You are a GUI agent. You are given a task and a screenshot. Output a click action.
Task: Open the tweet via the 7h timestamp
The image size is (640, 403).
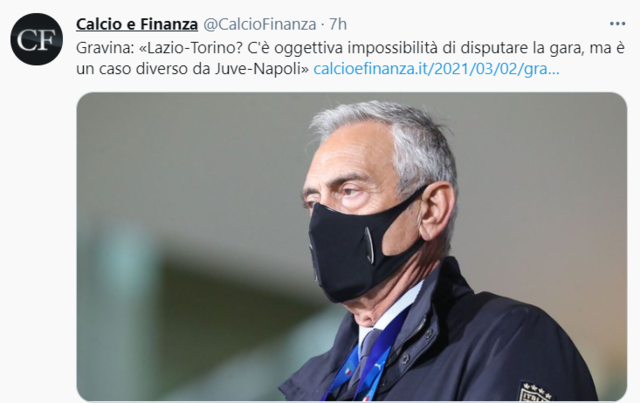[338, 24]
